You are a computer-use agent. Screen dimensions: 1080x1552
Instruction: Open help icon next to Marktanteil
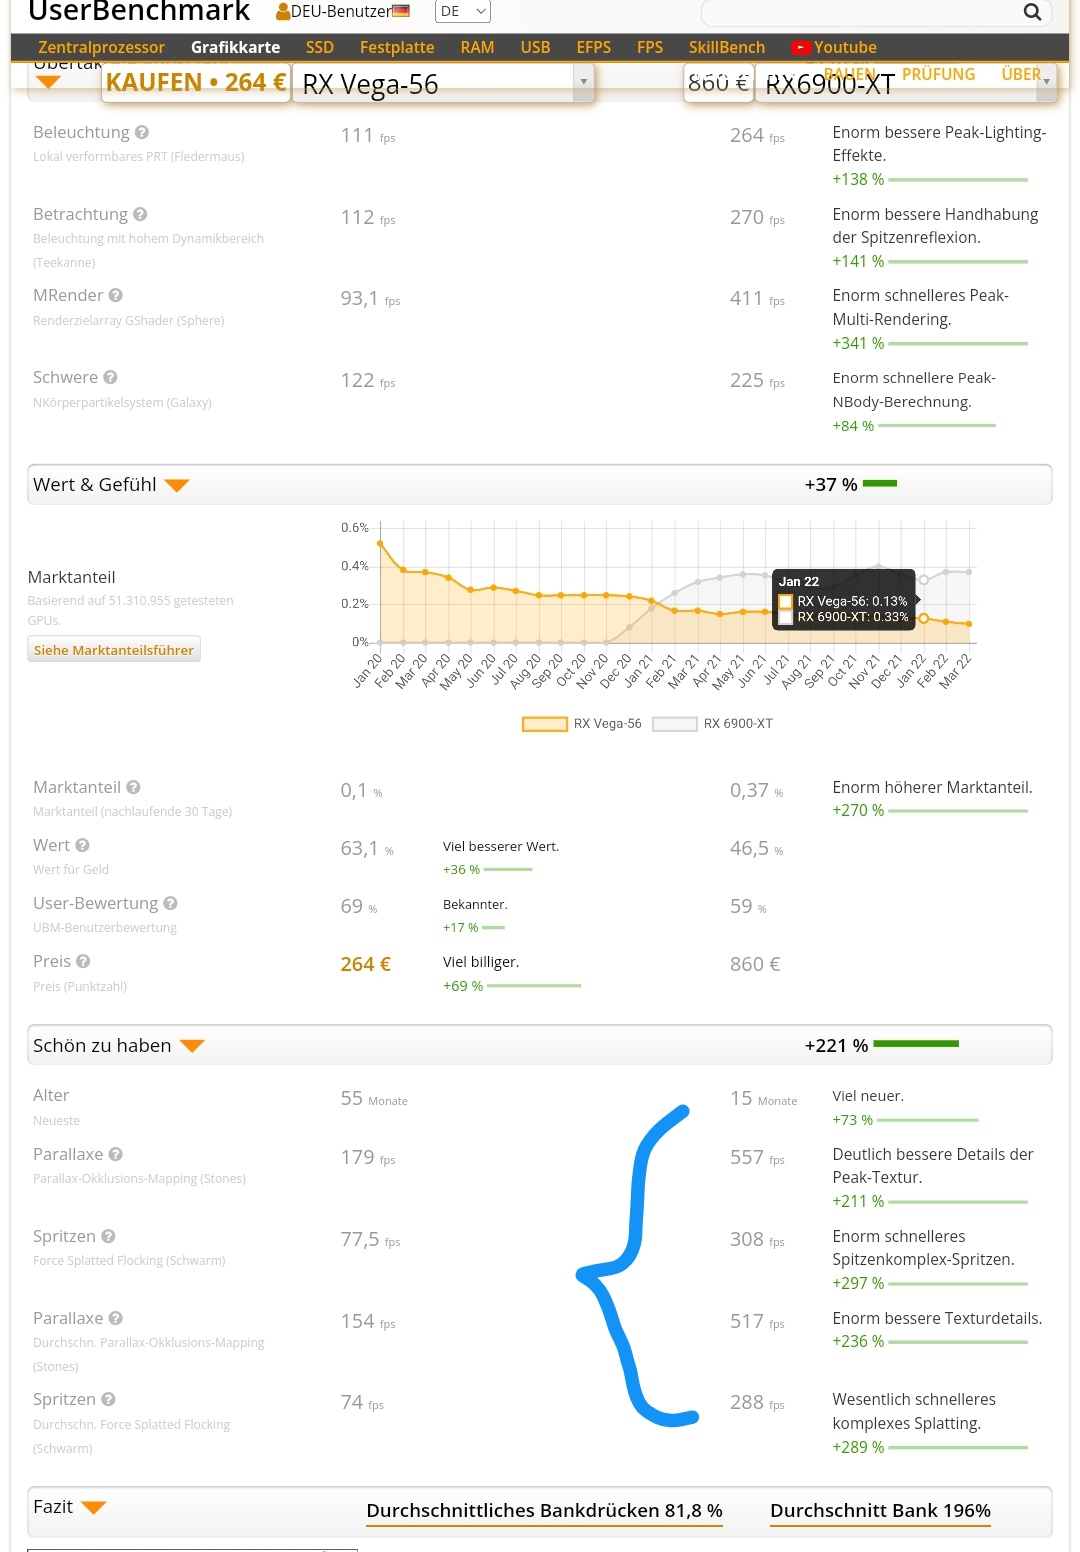(x=133, y=787)
